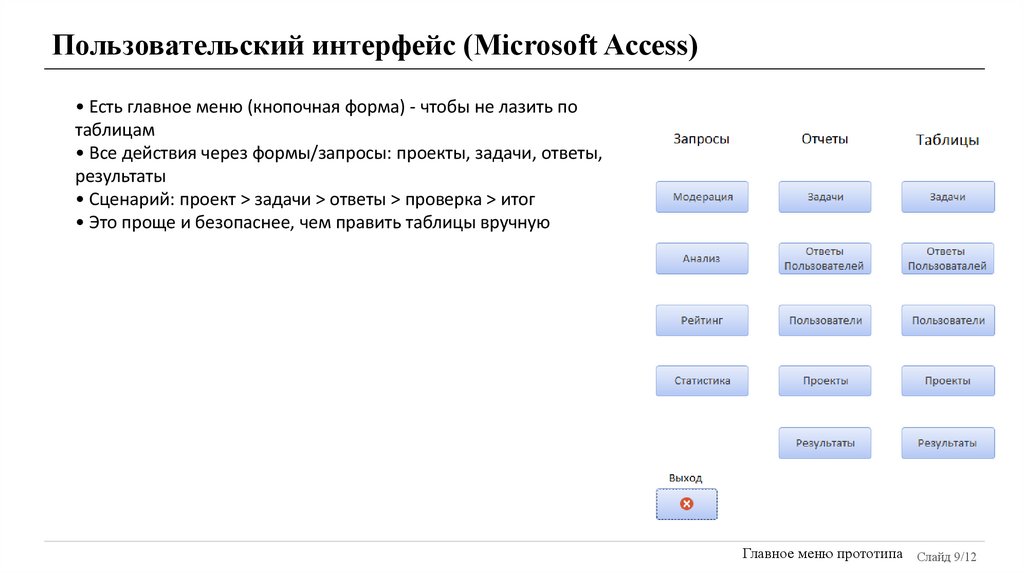Click the slide title about Microsoft Access
The width and height of the screenshot is (1024, 574).
[x=375, y=47]
